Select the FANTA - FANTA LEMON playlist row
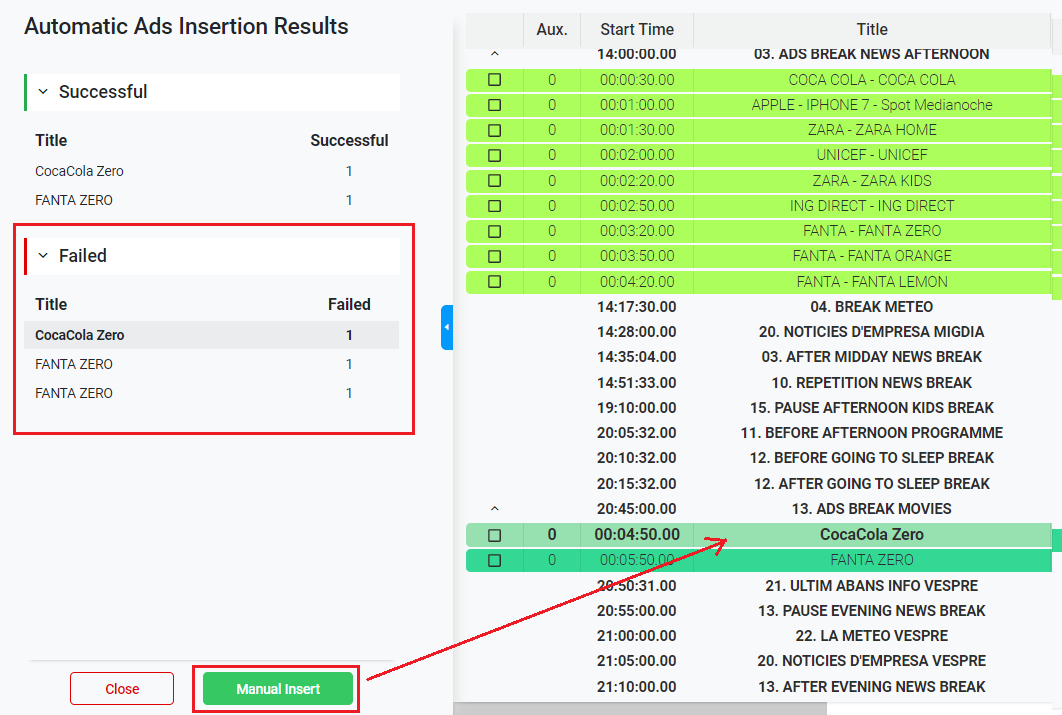 click(x=871, y=282)
